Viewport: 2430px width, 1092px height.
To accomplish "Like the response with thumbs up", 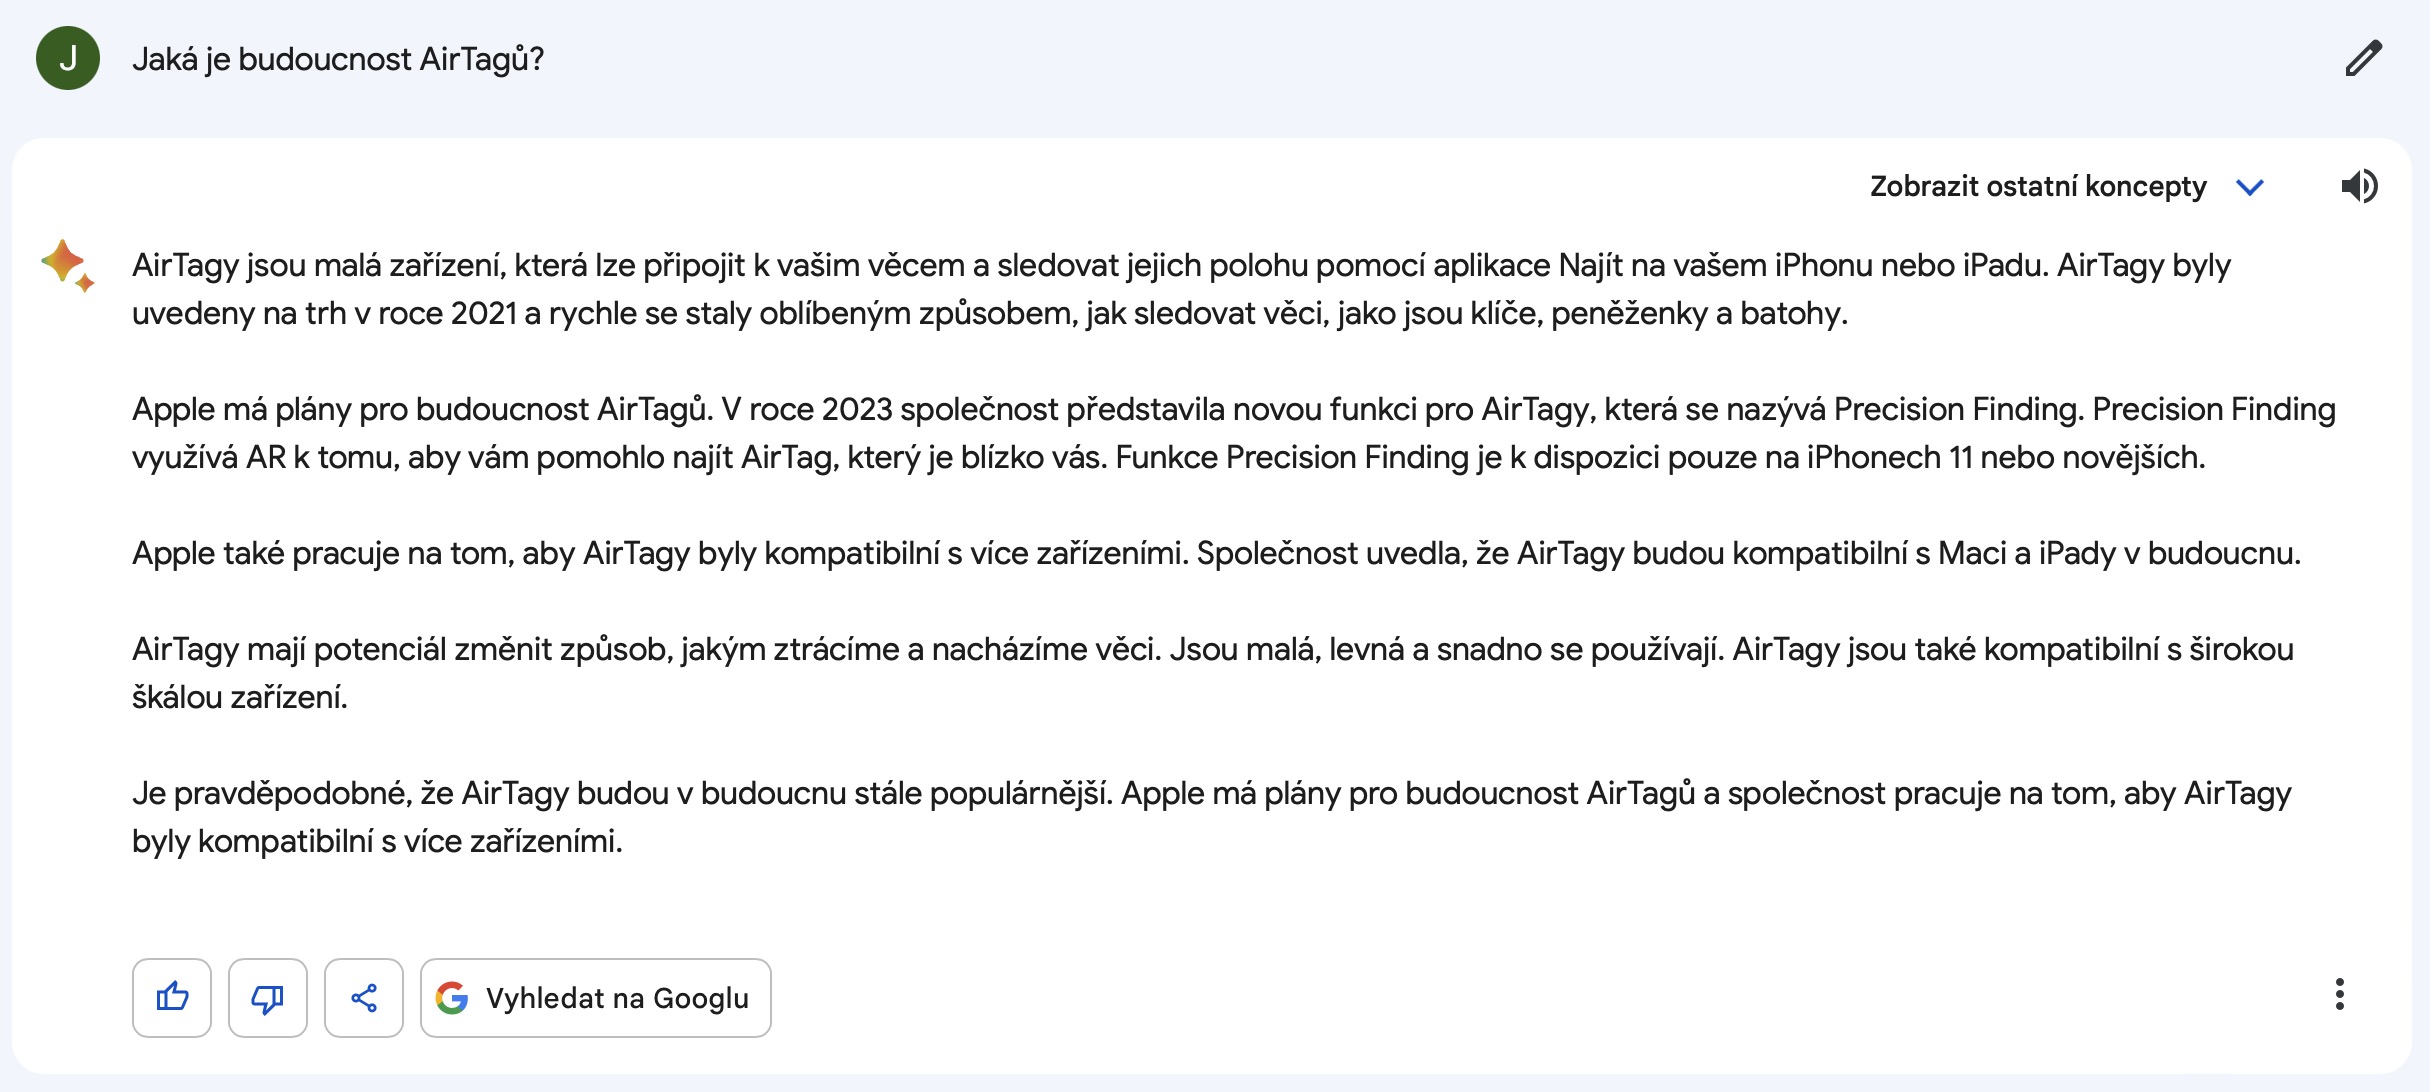I will tap(172, 997).
